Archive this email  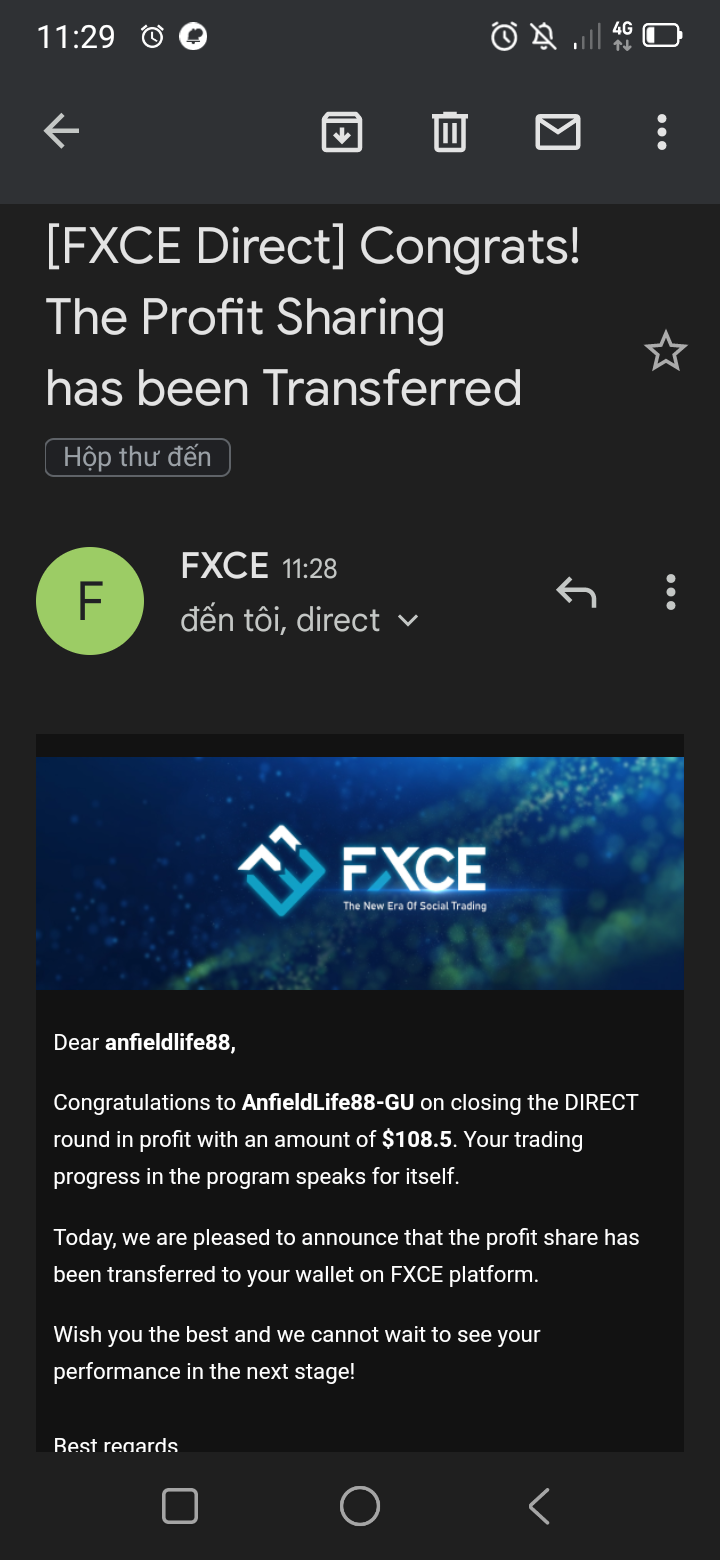[x=341, y=131]
